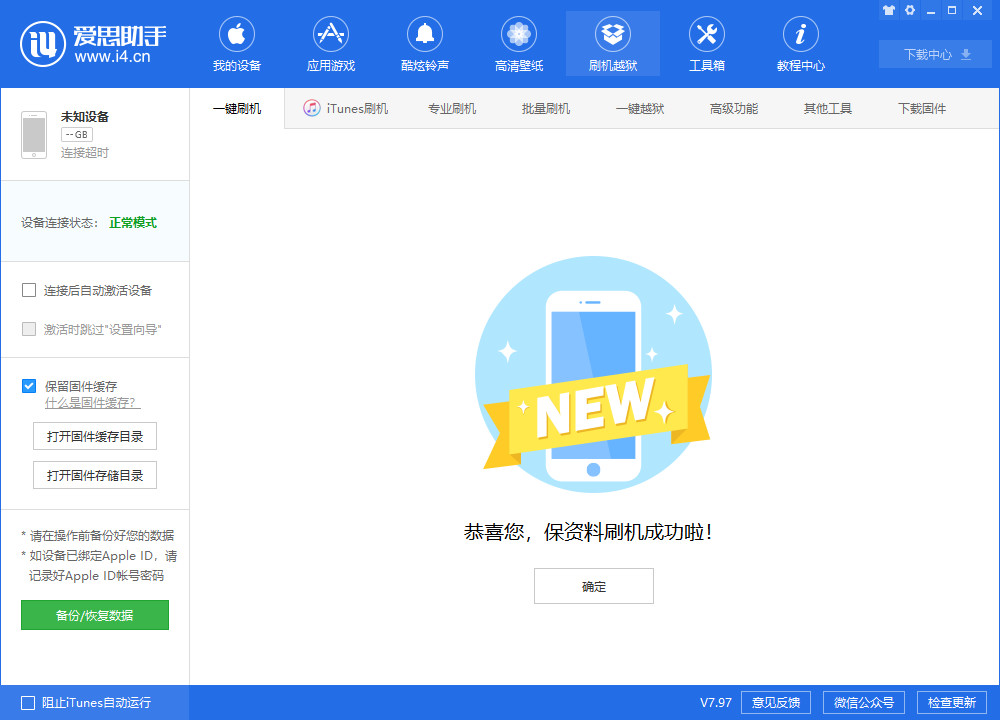Open the 打开固件缓存目录 folder
1000x720 pixels.
[94, 436]
